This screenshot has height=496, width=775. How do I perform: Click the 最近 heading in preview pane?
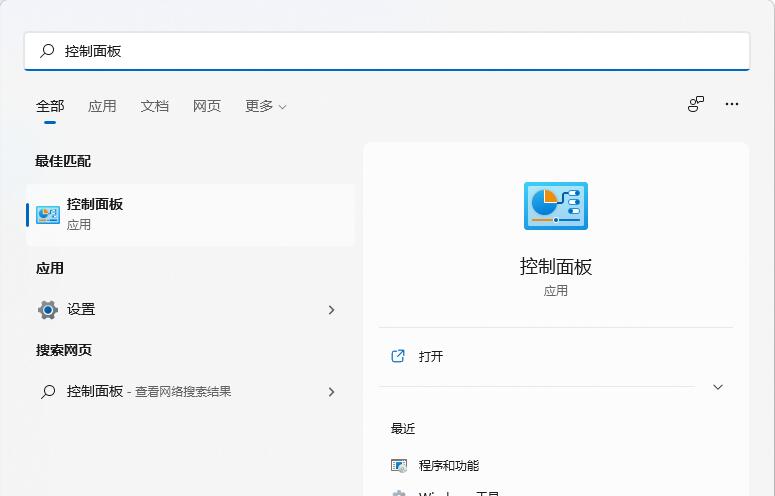coord(403,428)
